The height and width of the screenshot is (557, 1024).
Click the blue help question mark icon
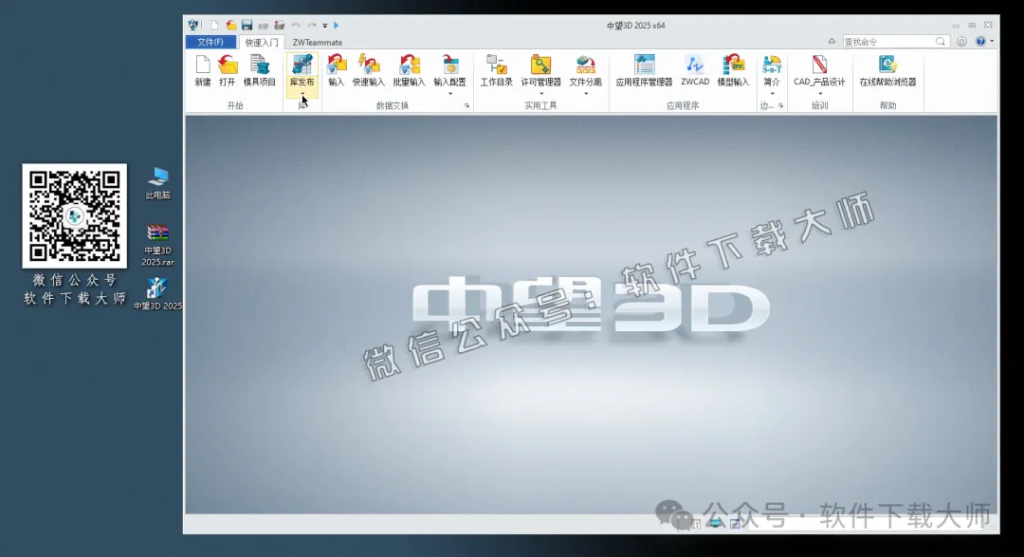980,41
